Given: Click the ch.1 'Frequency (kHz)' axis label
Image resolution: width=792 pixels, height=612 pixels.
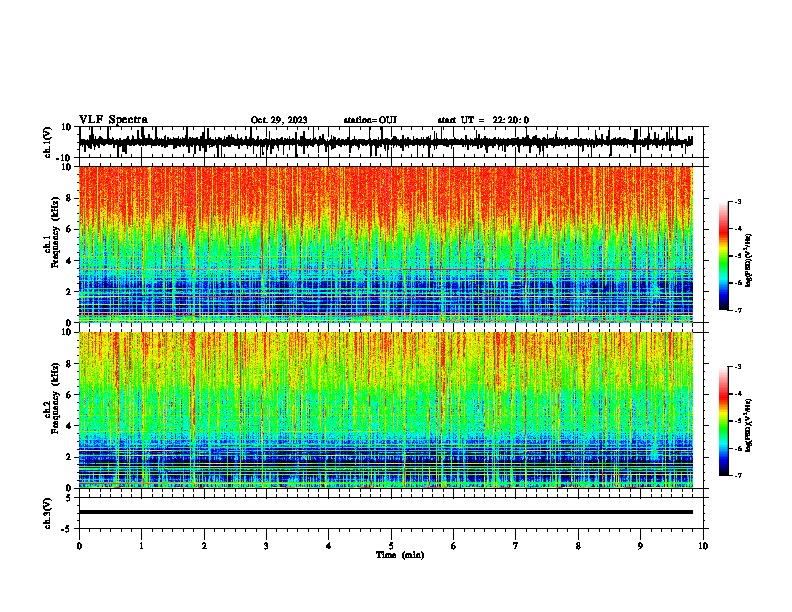Looking at the screenshot, I should tap(54, 232).
